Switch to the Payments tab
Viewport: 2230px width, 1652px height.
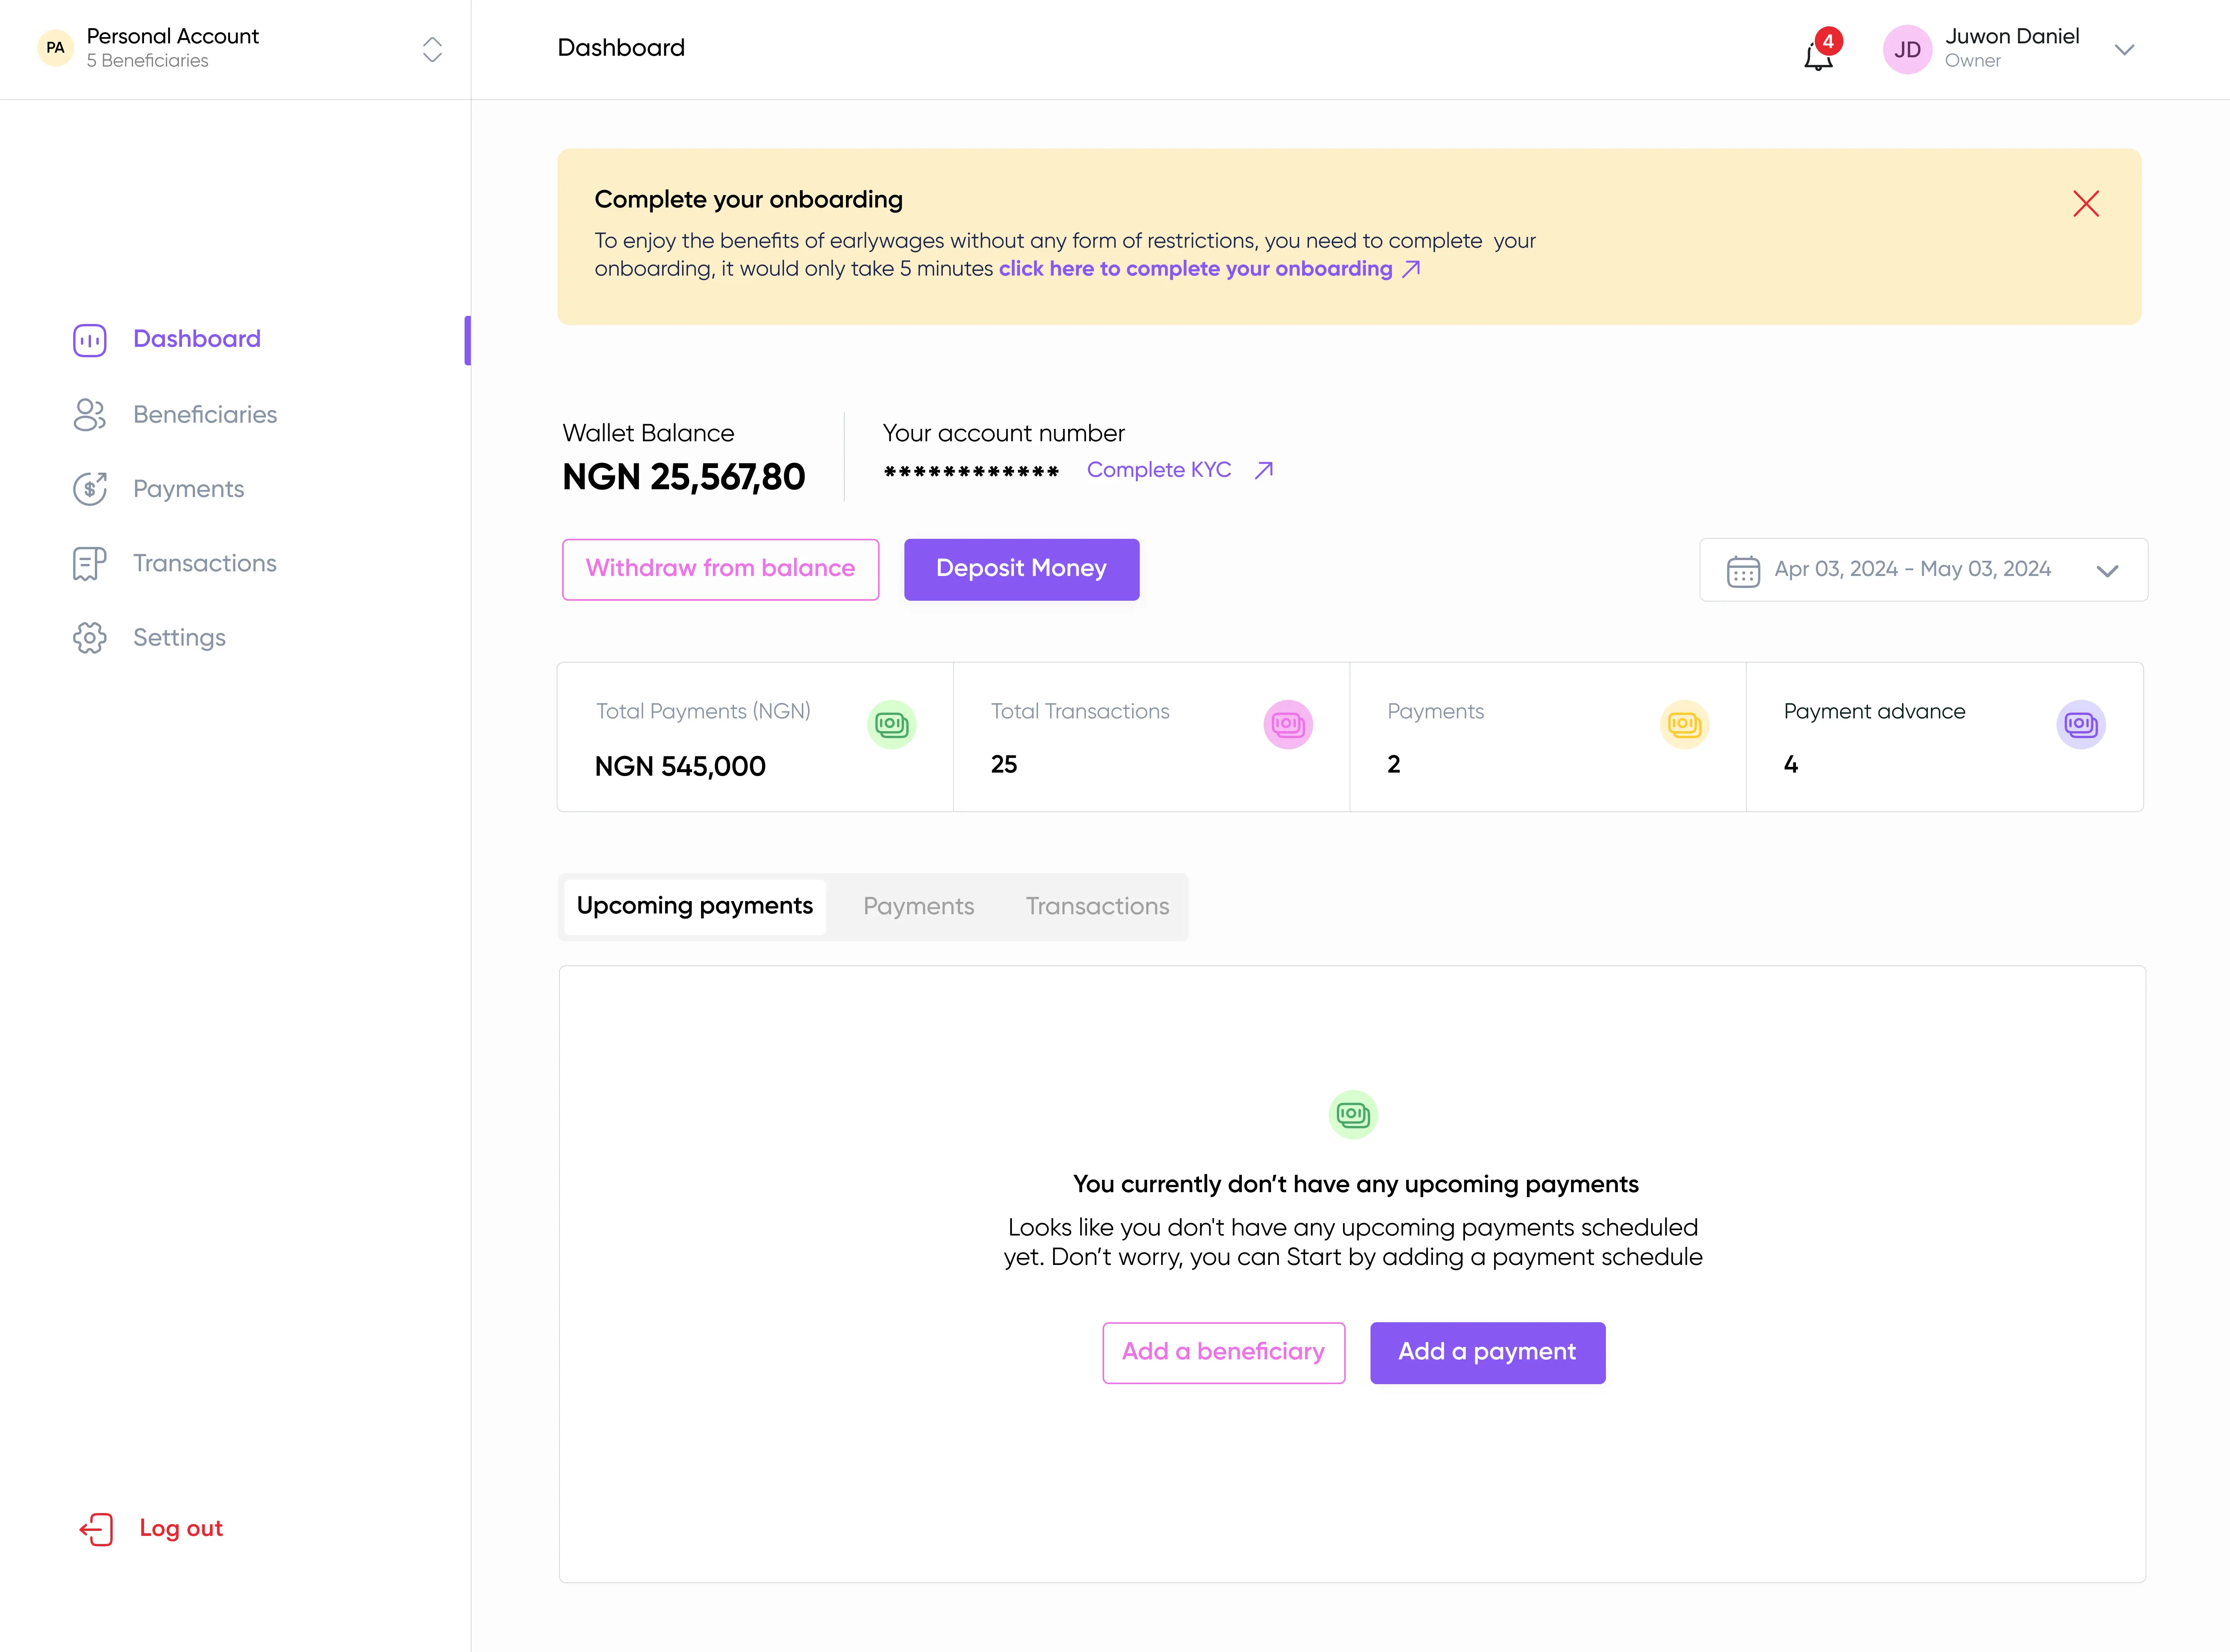tap(919, 906)
